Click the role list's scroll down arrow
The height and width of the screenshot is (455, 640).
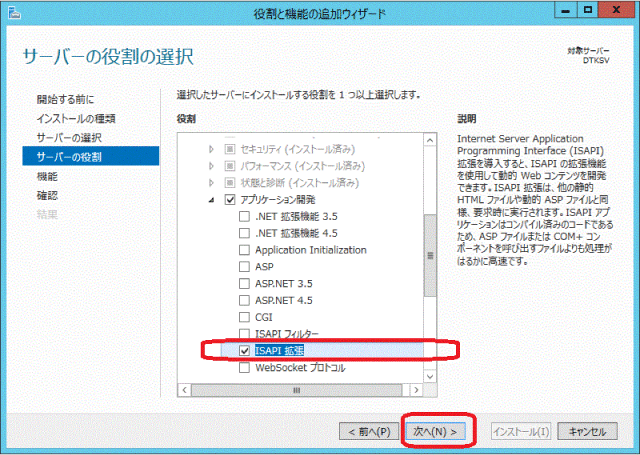click(430, 376)
